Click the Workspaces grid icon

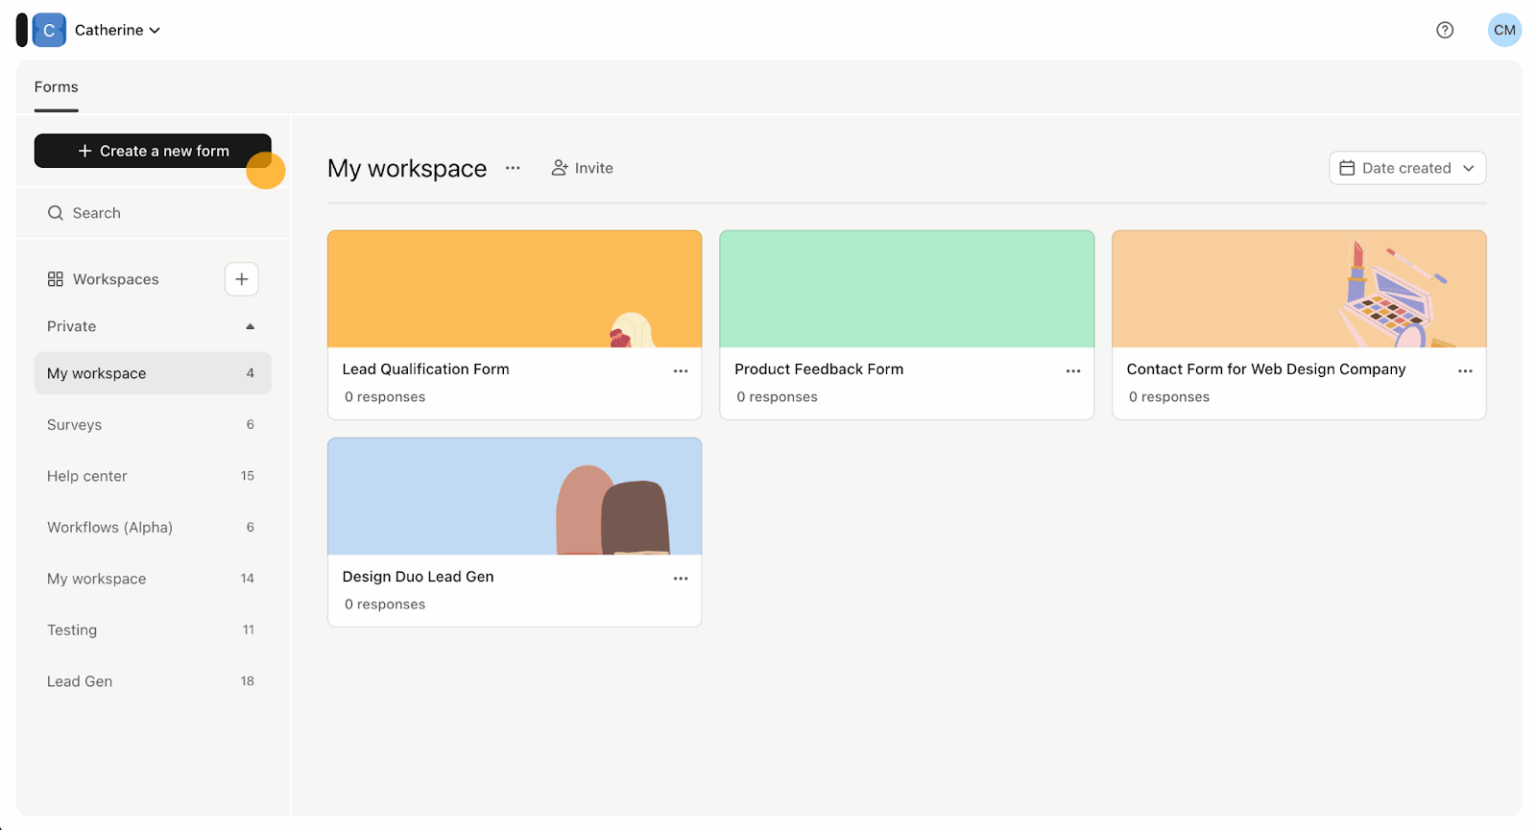(x=55, y=279)
